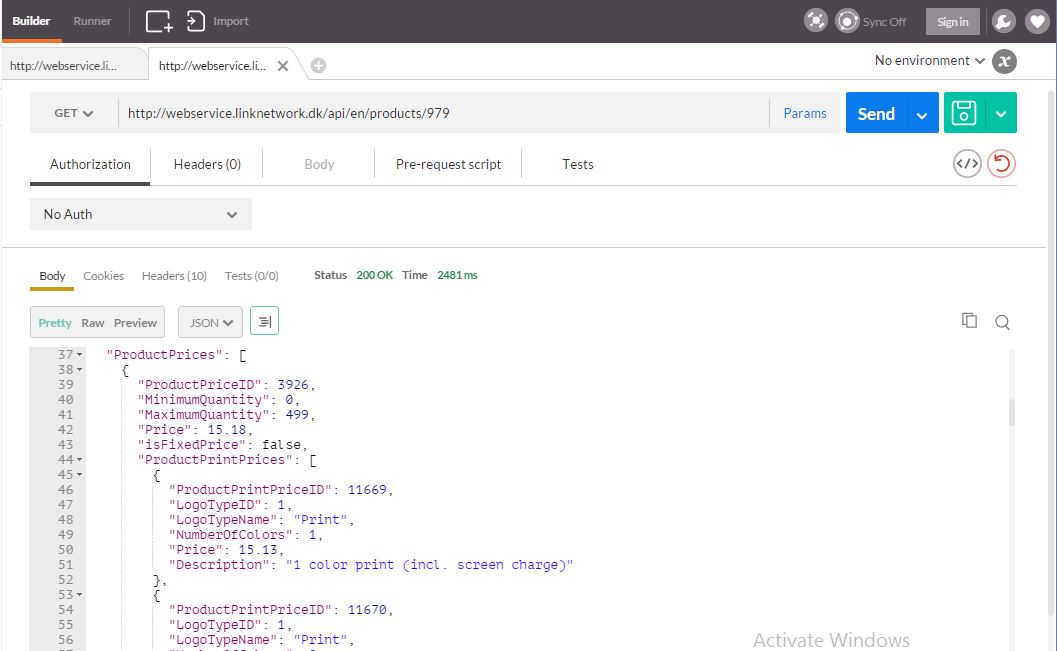Click the Sign in button
This screenshot has width=1057, height=651.
pos(953,22)
